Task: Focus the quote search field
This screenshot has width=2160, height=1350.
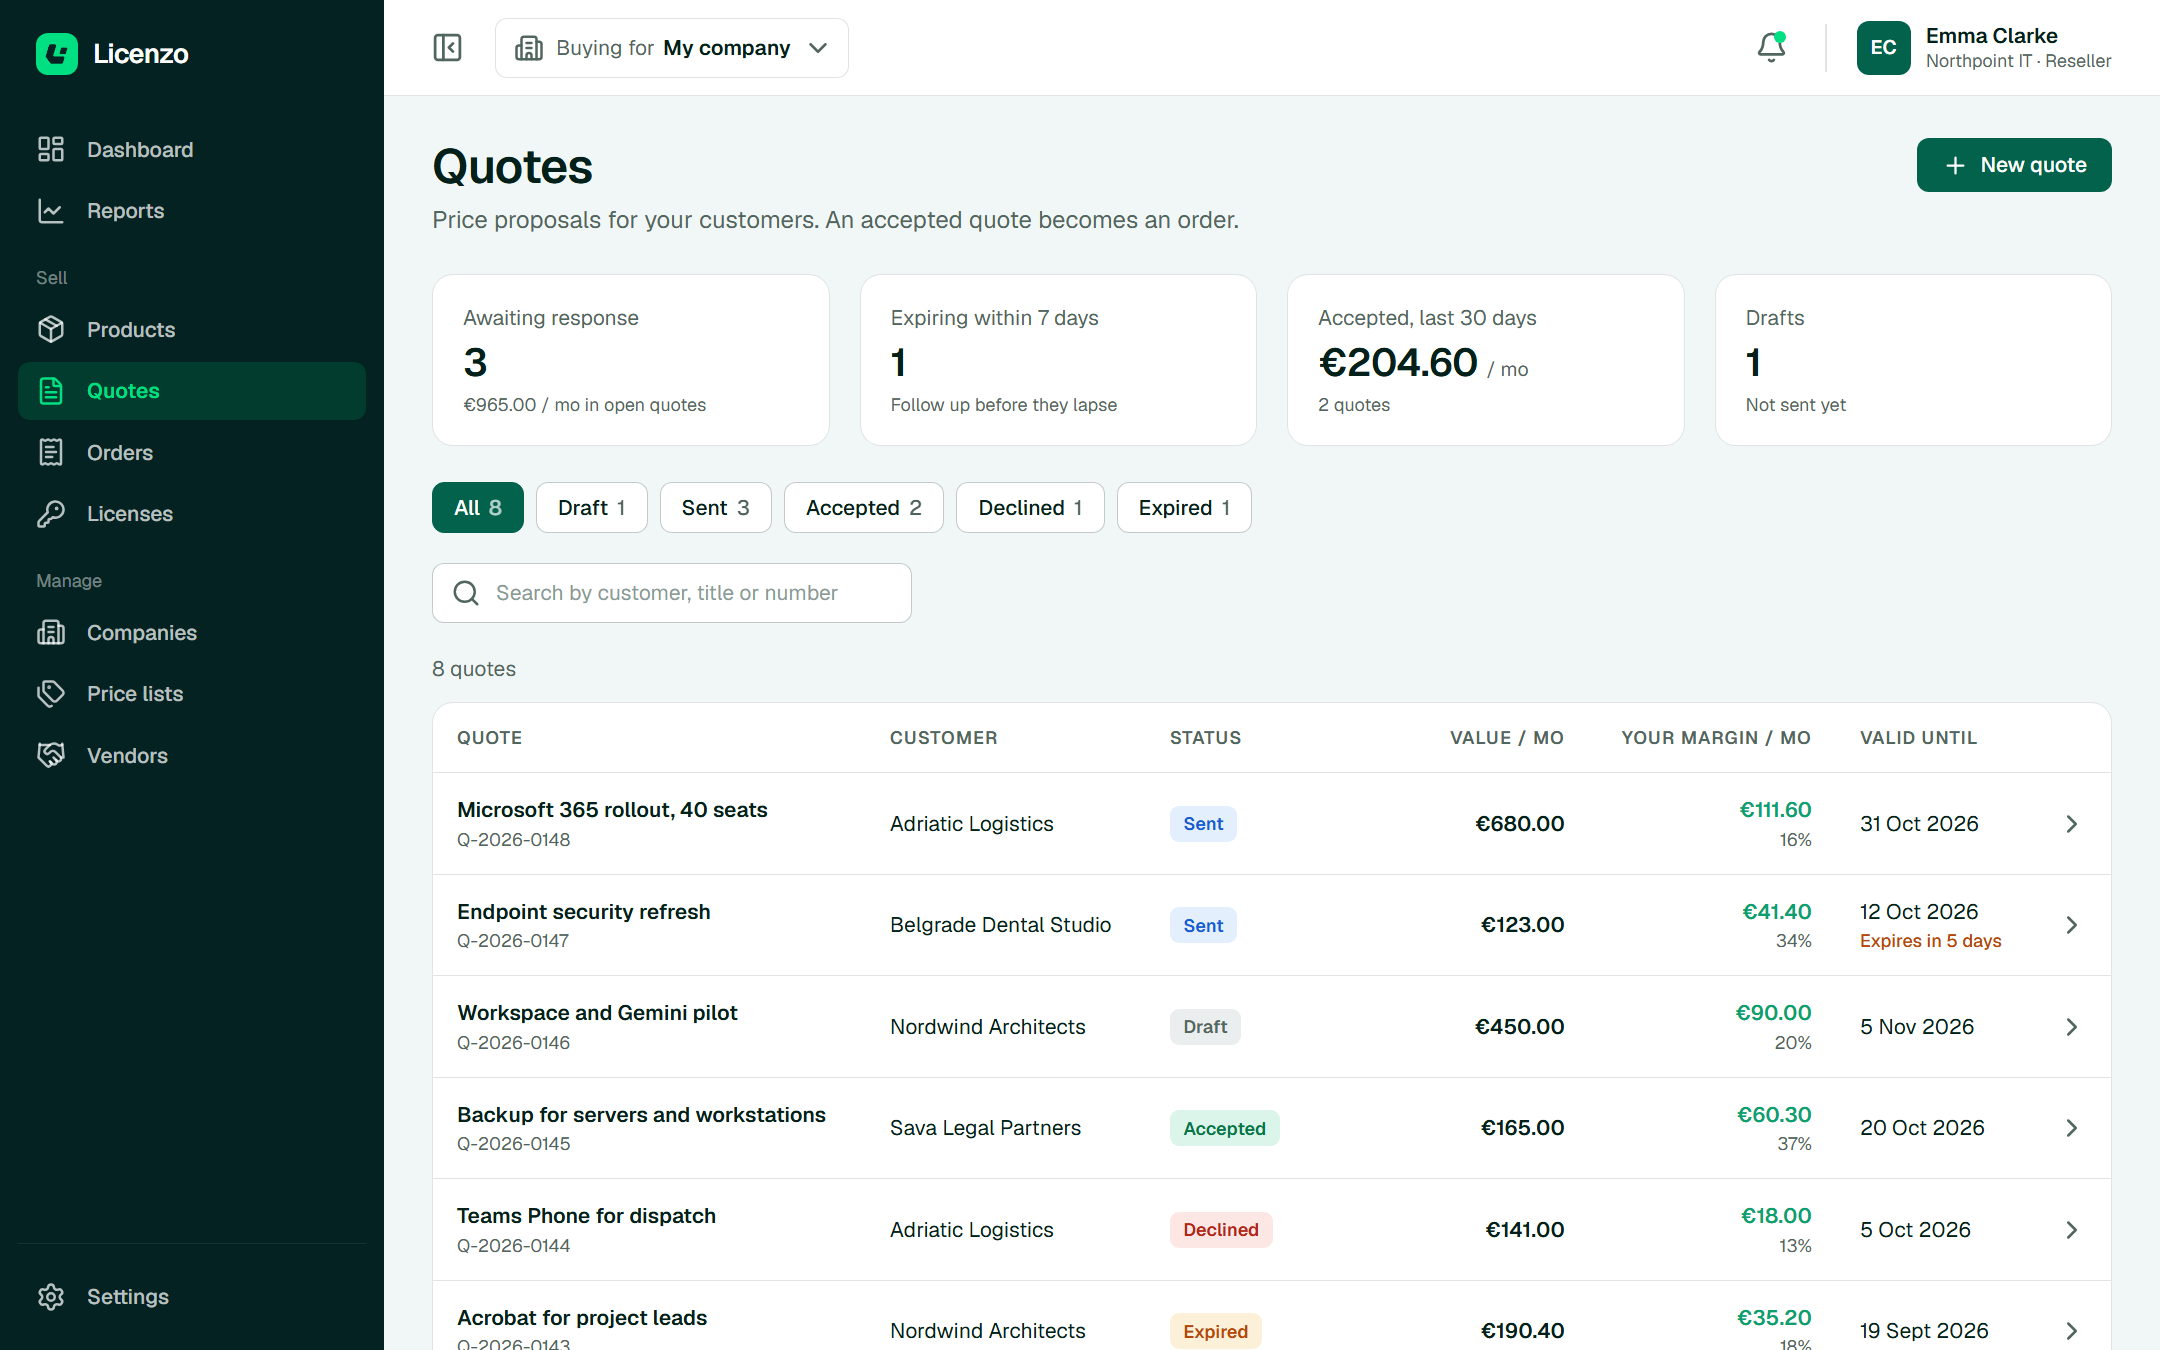Action: tap(672, 593)
